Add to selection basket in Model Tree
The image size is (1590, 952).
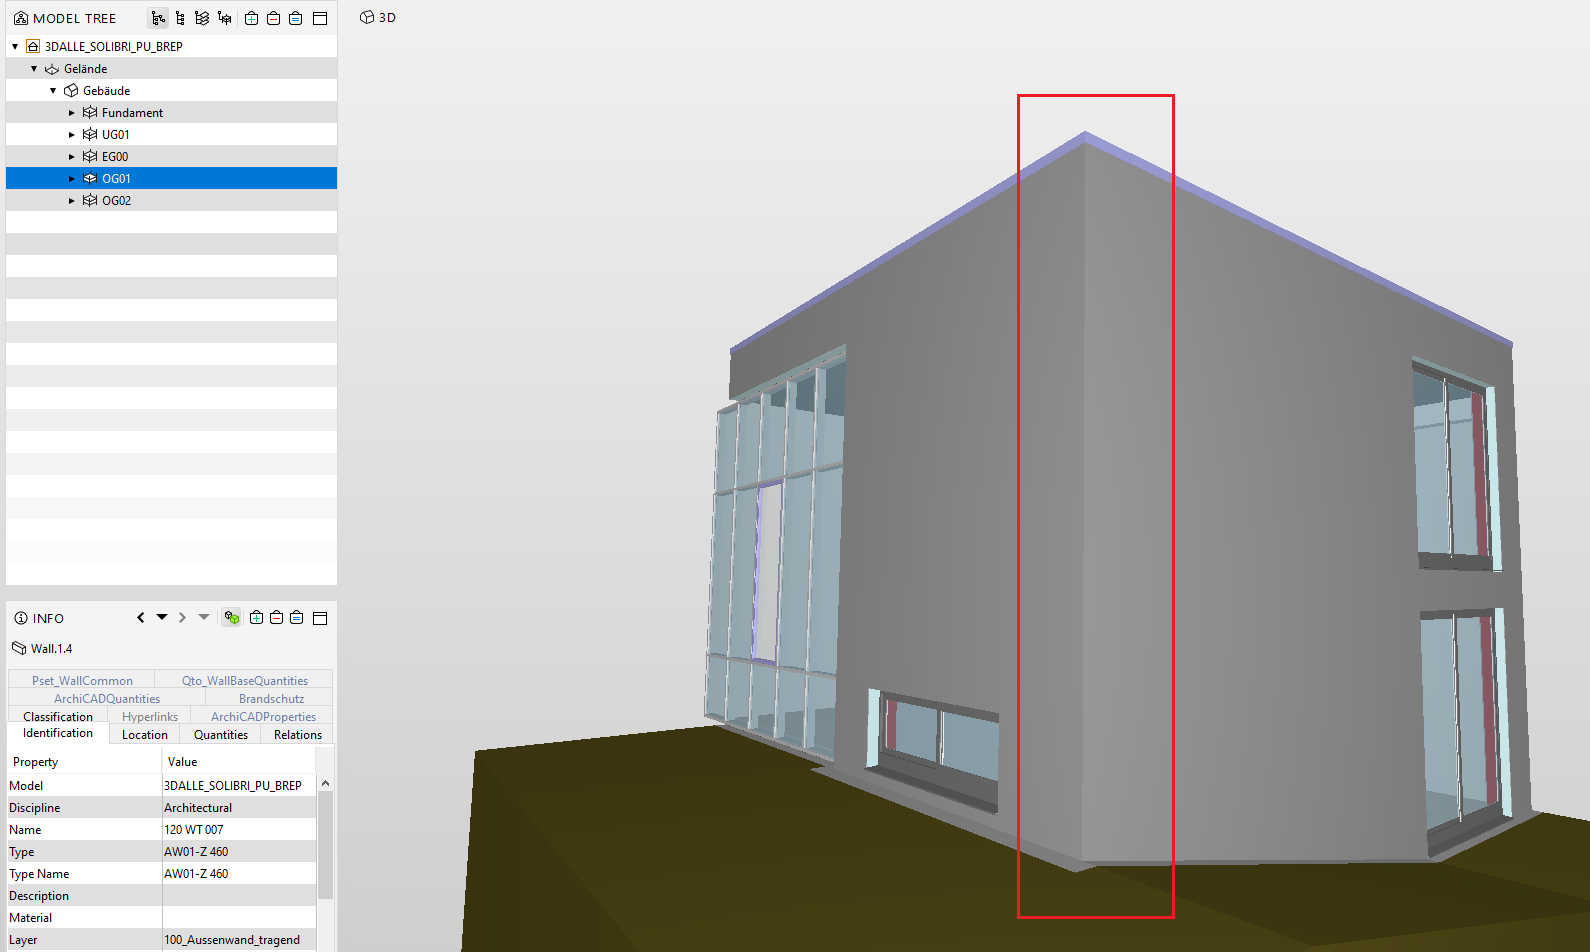pyautogui.click(x=252, y=18)
